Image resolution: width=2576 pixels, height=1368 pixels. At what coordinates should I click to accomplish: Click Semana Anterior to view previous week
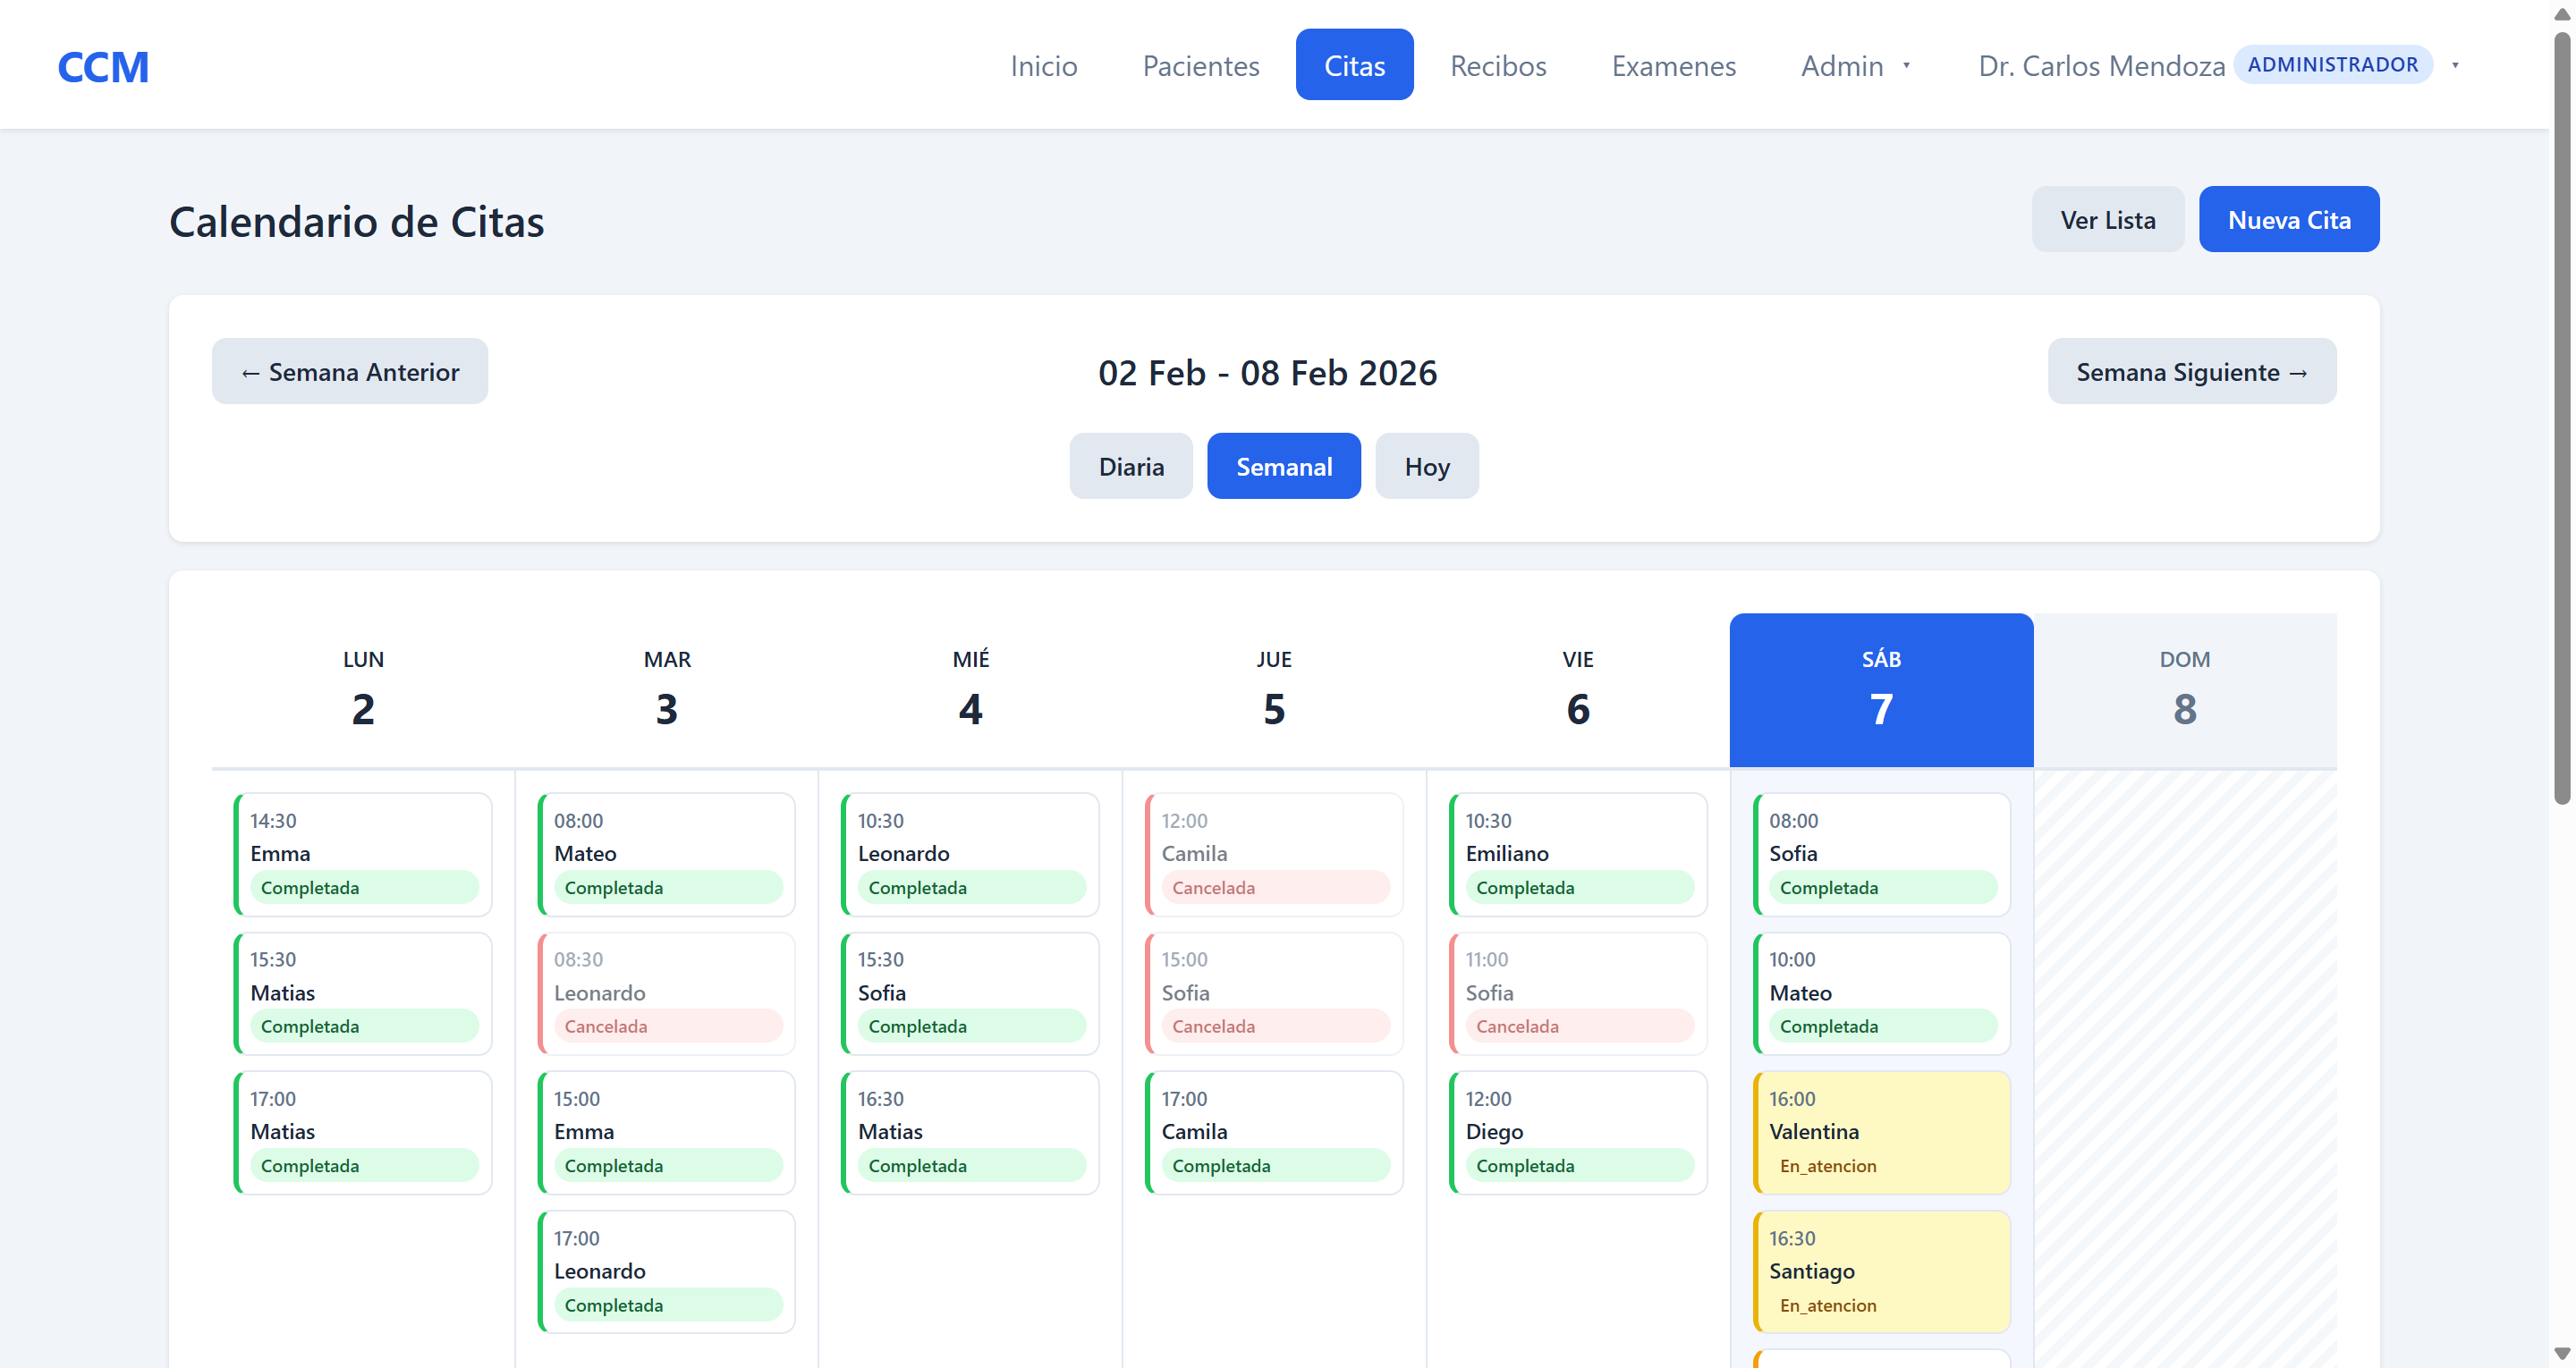click(349, 371)
